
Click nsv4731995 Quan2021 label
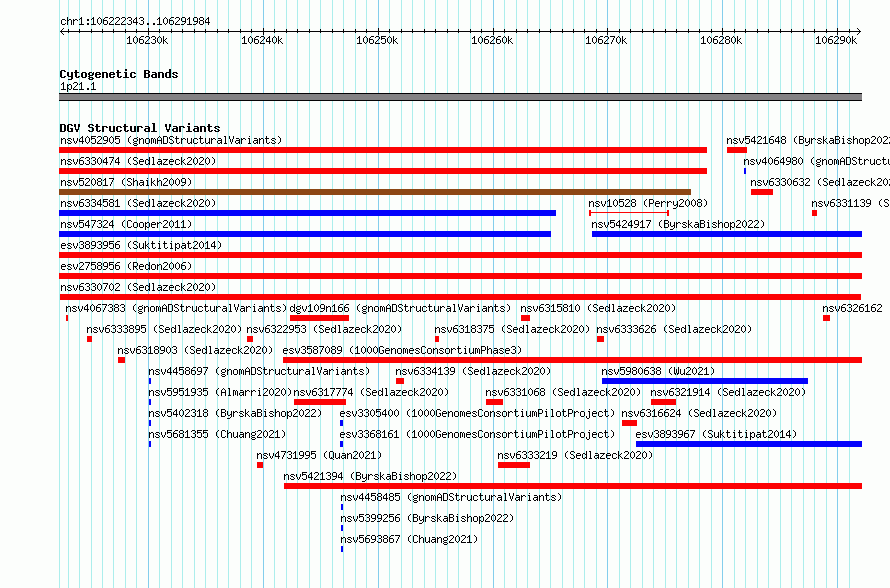coord(319,455)
